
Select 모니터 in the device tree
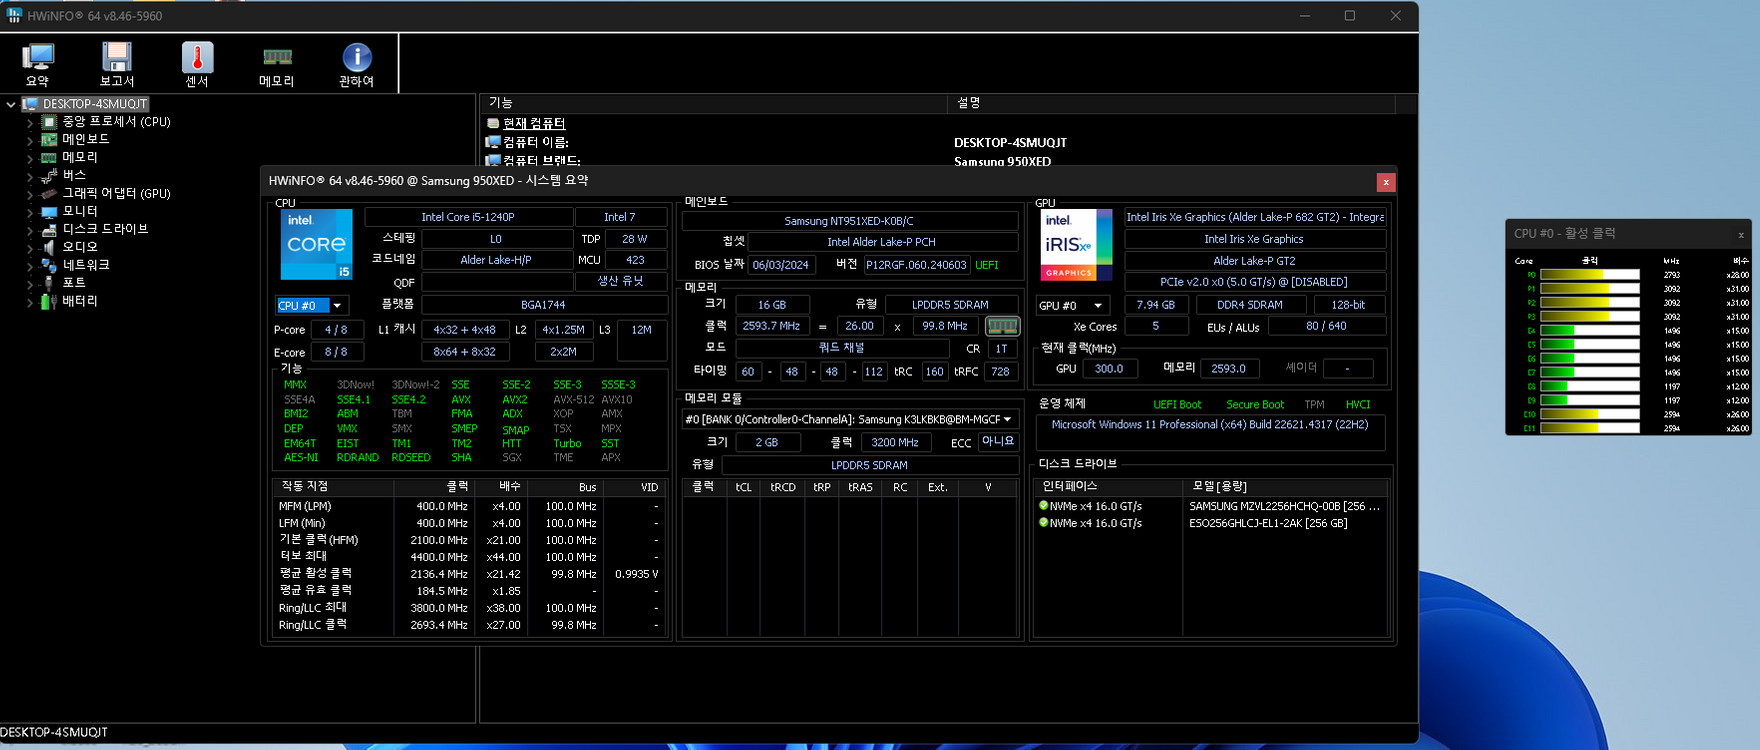coord(80,212)
